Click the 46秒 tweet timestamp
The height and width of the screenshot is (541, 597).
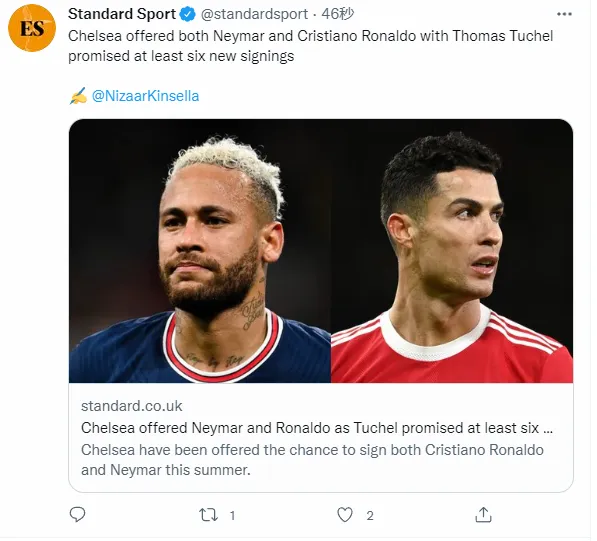(x=338, y=14)
